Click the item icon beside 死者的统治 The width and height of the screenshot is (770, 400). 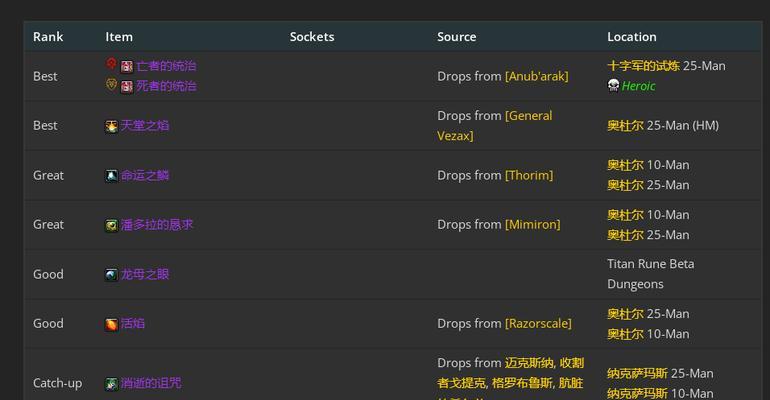coord(127,86)
